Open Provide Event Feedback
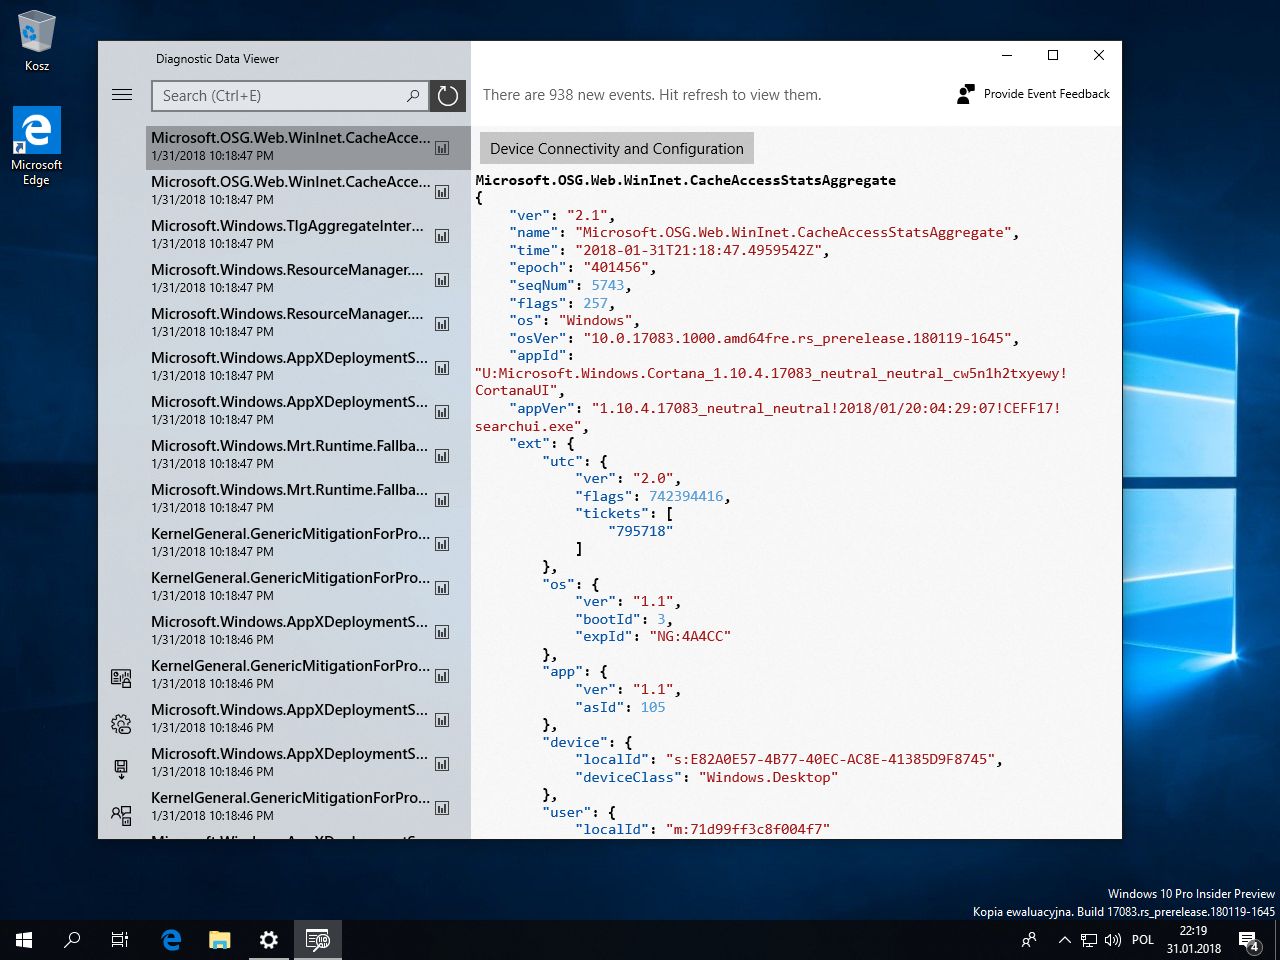 (1034, 94)
